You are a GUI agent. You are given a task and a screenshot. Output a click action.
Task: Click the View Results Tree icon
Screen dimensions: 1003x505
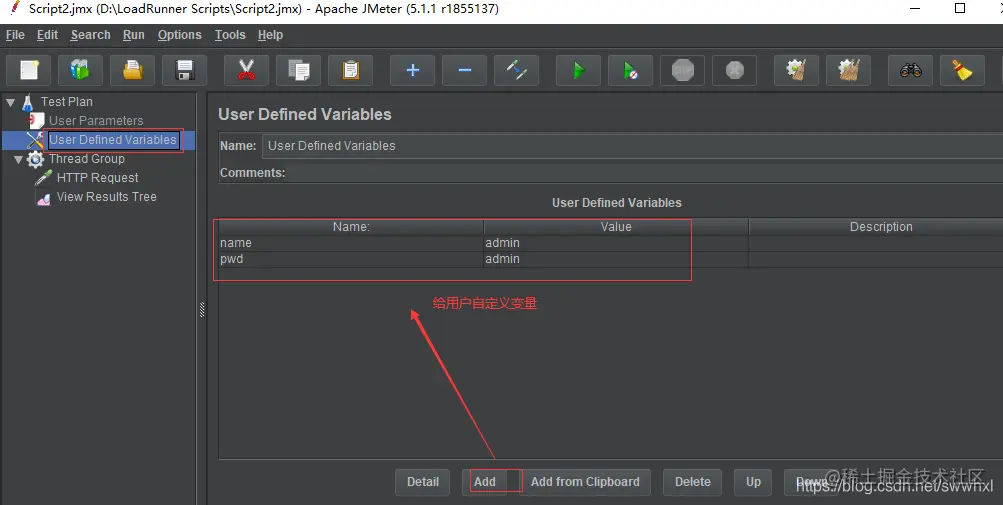[43, 198]
